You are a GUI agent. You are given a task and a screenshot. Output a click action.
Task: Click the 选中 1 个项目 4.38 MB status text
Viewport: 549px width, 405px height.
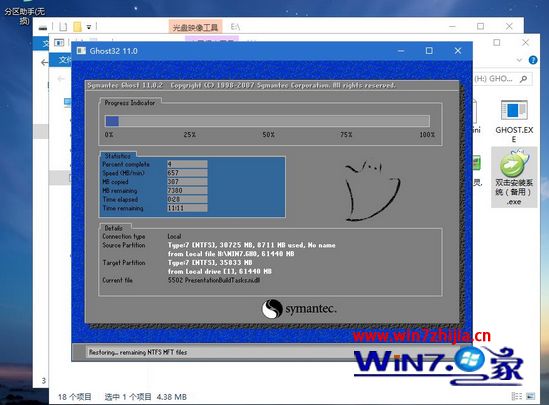(145, 397)
